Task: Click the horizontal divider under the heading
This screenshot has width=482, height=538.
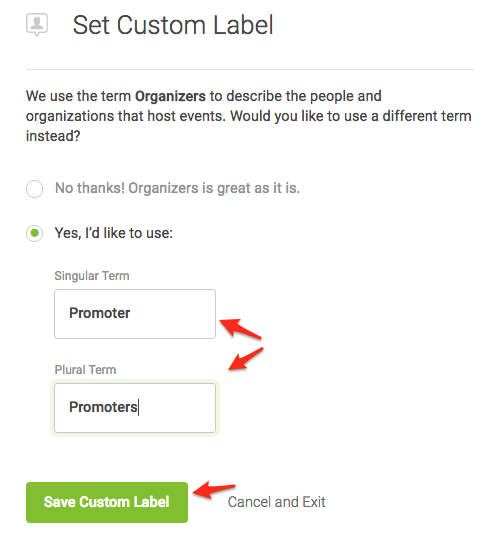Action: pyautogui.click(x=250, y=69)
